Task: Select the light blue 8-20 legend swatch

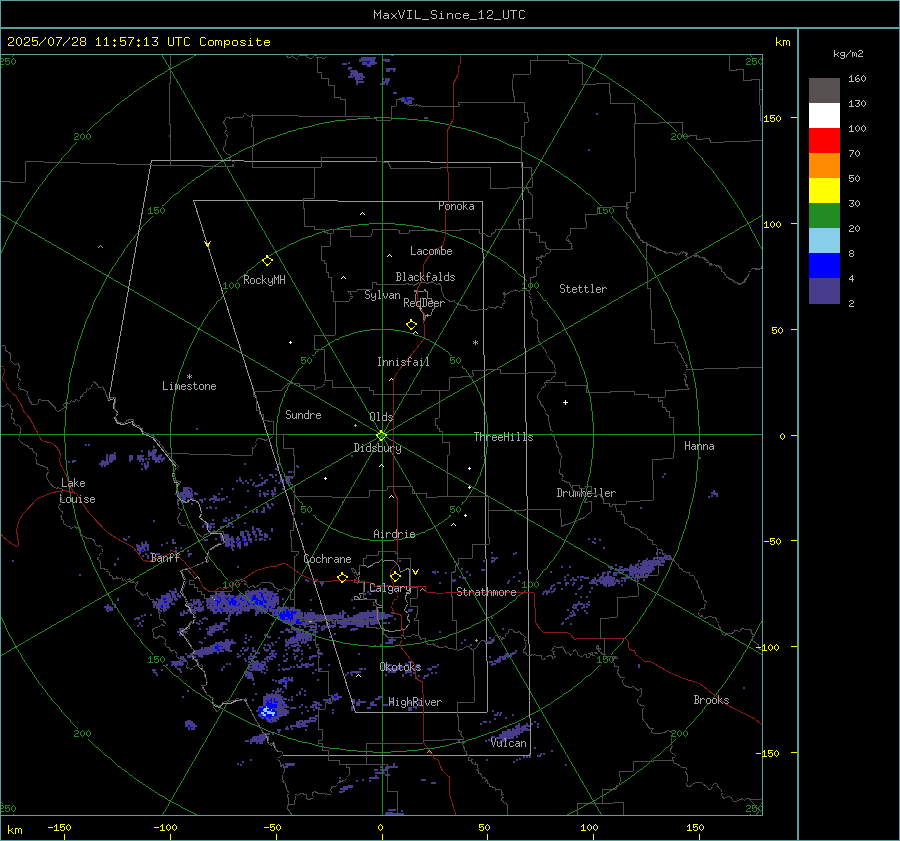Action: [824, 241]
